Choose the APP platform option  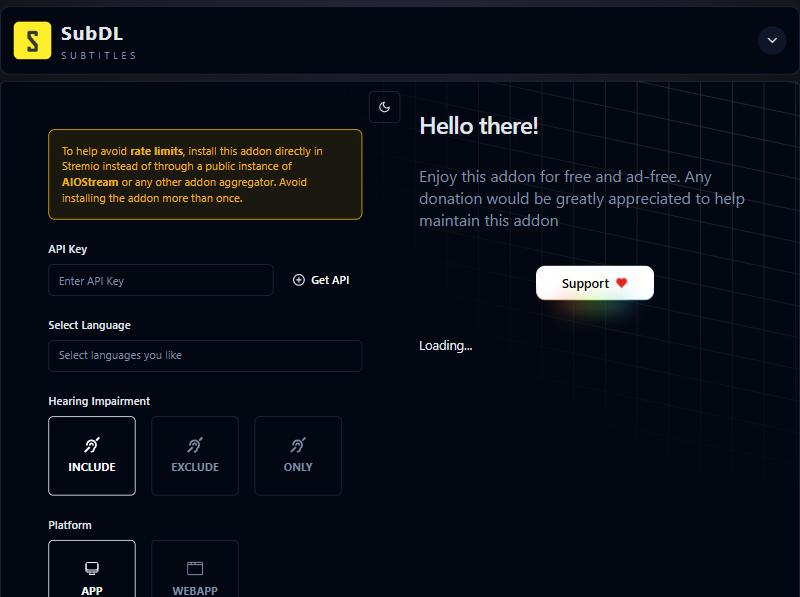point(92,569)
